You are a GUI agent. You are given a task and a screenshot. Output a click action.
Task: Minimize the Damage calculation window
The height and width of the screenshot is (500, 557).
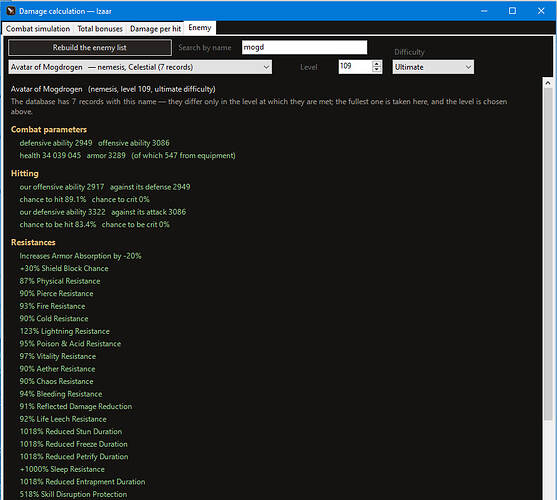pos(484,11)
